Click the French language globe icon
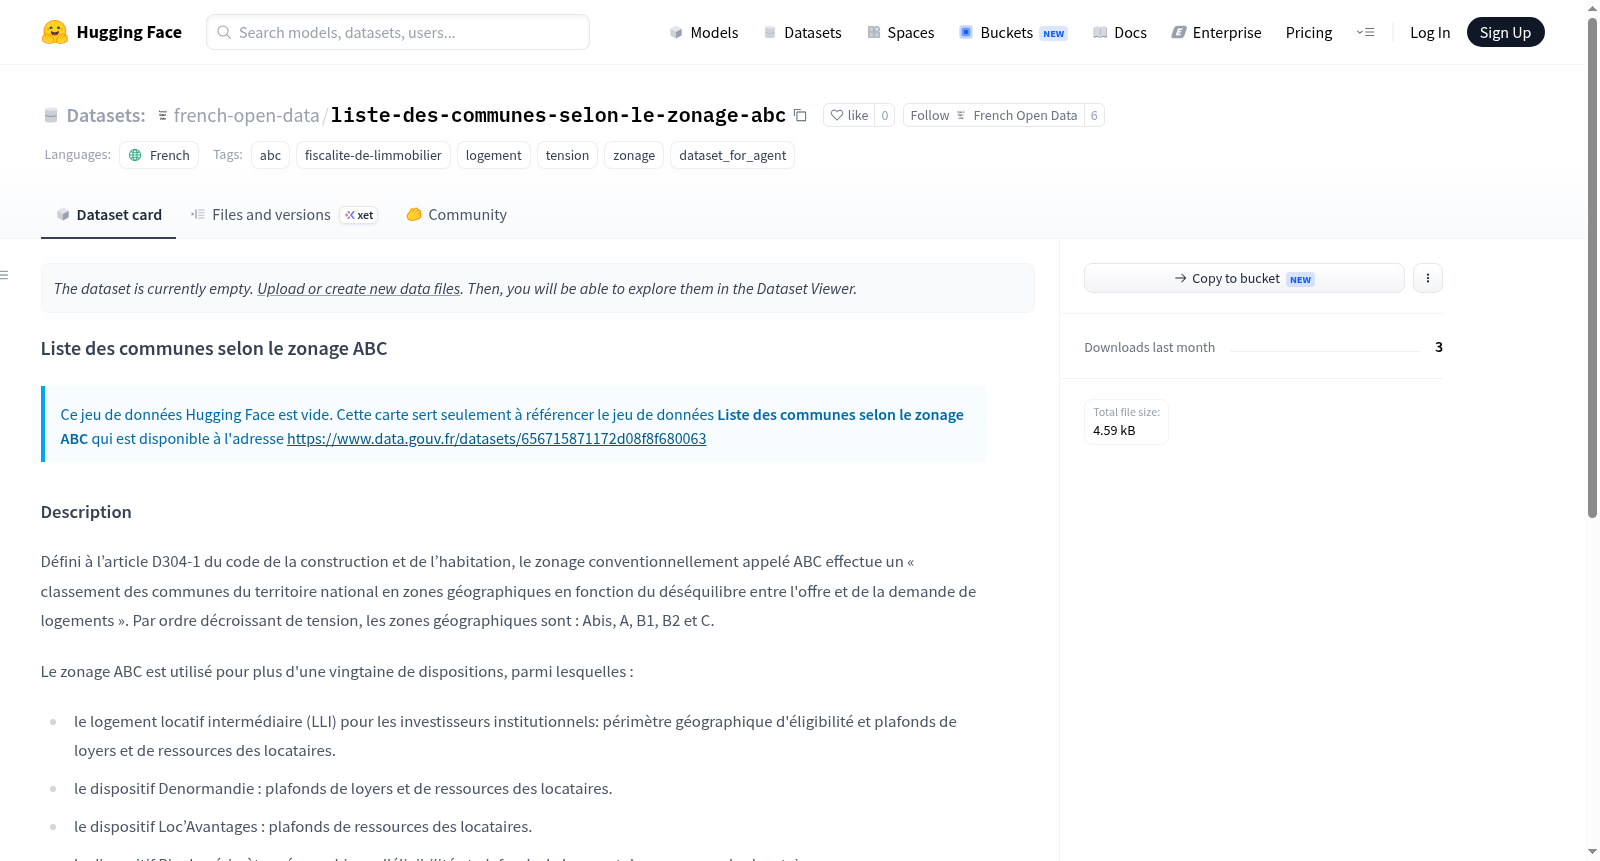Screen dimensions: 1600x861 (x=135, y=155)
